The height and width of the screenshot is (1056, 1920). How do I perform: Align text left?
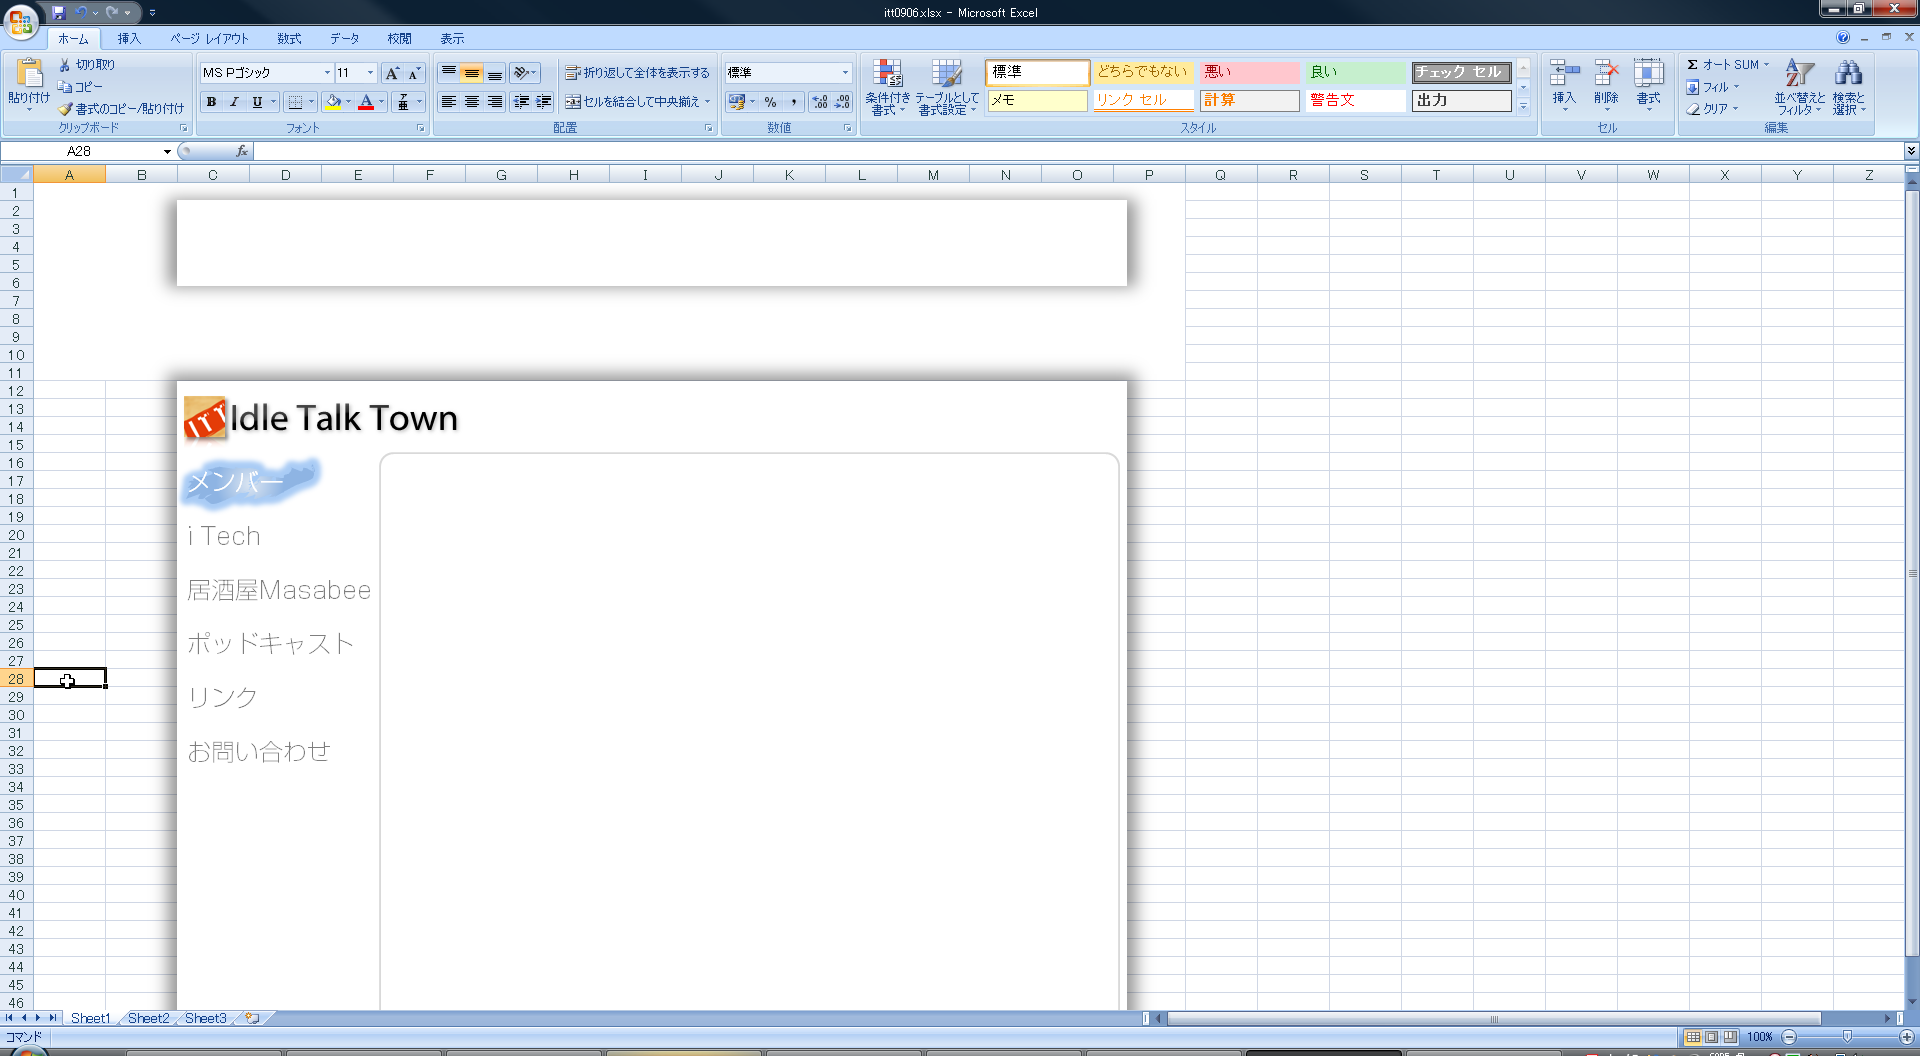pyautogui.click(x=449, y=102)
